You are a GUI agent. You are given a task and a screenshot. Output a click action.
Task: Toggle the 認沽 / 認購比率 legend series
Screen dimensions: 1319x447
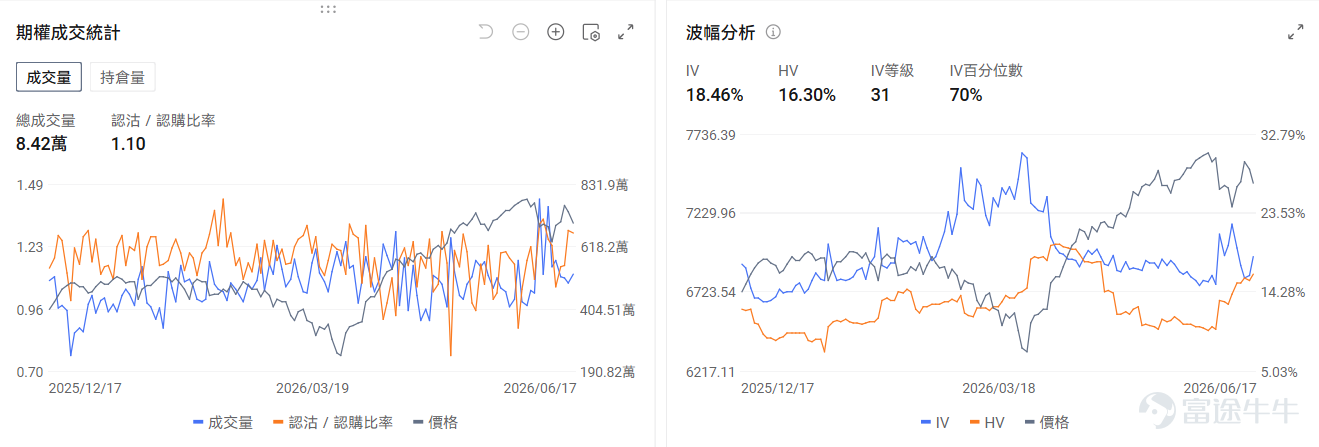pos(332,422)
